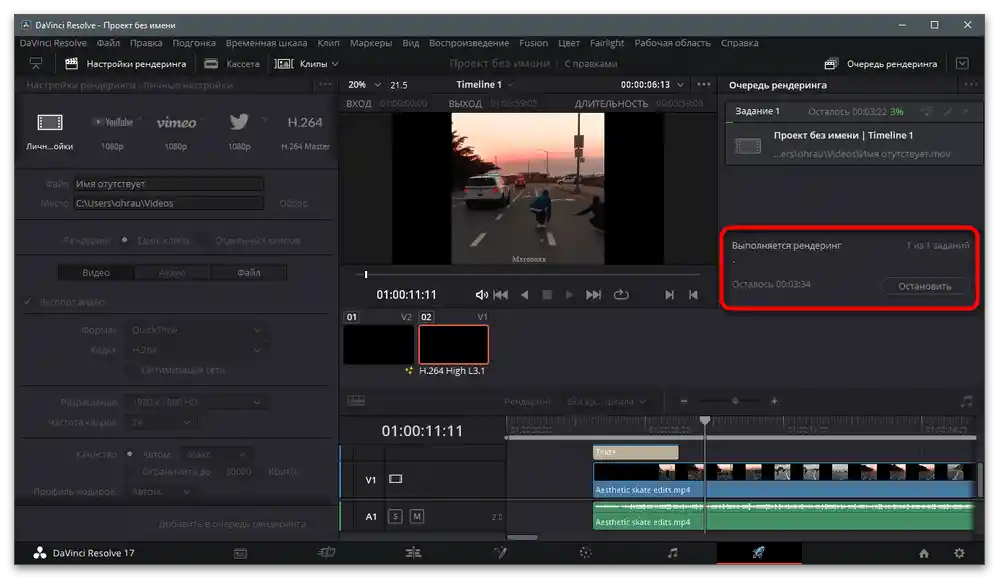Open the Маркеры menu
Image resolution: width=999 pixels, height=579 pixels.
pyautogui.click(x=371, y=43)
